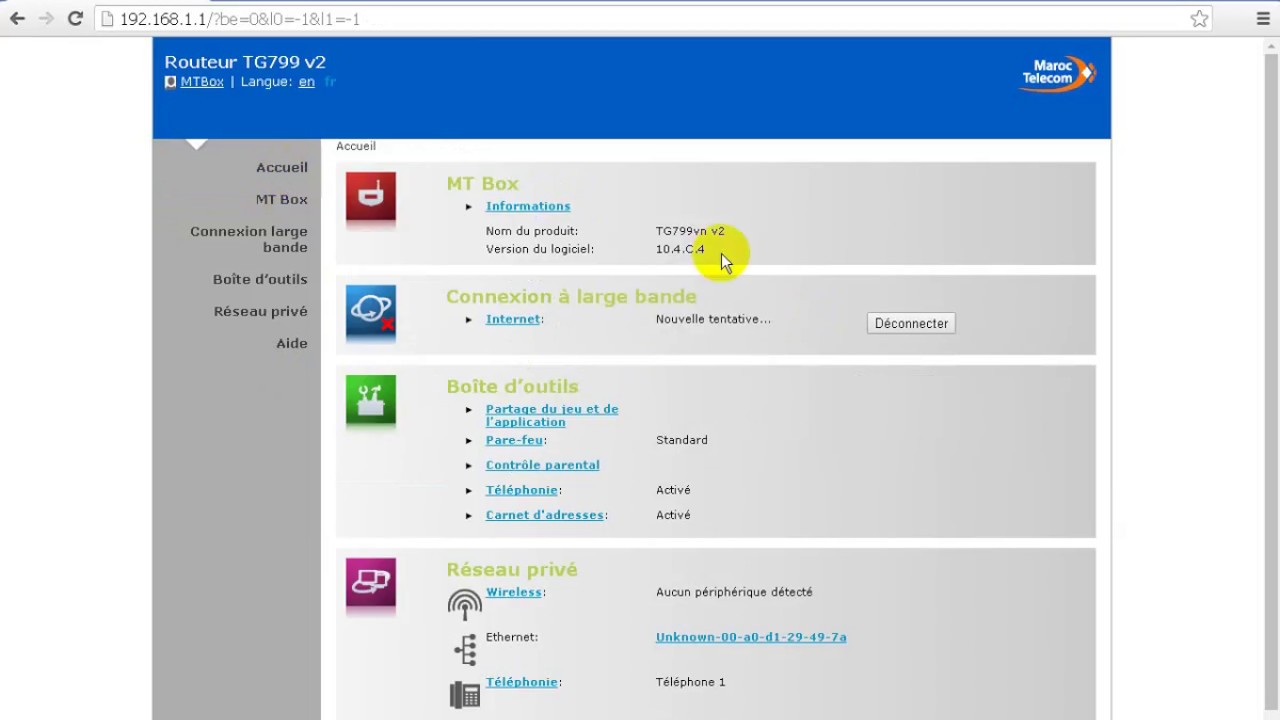Viewport: 1280px width, 720px height.
Task: Open Téléphonie link under Boîte d'outils
Action: click(522, 490)
